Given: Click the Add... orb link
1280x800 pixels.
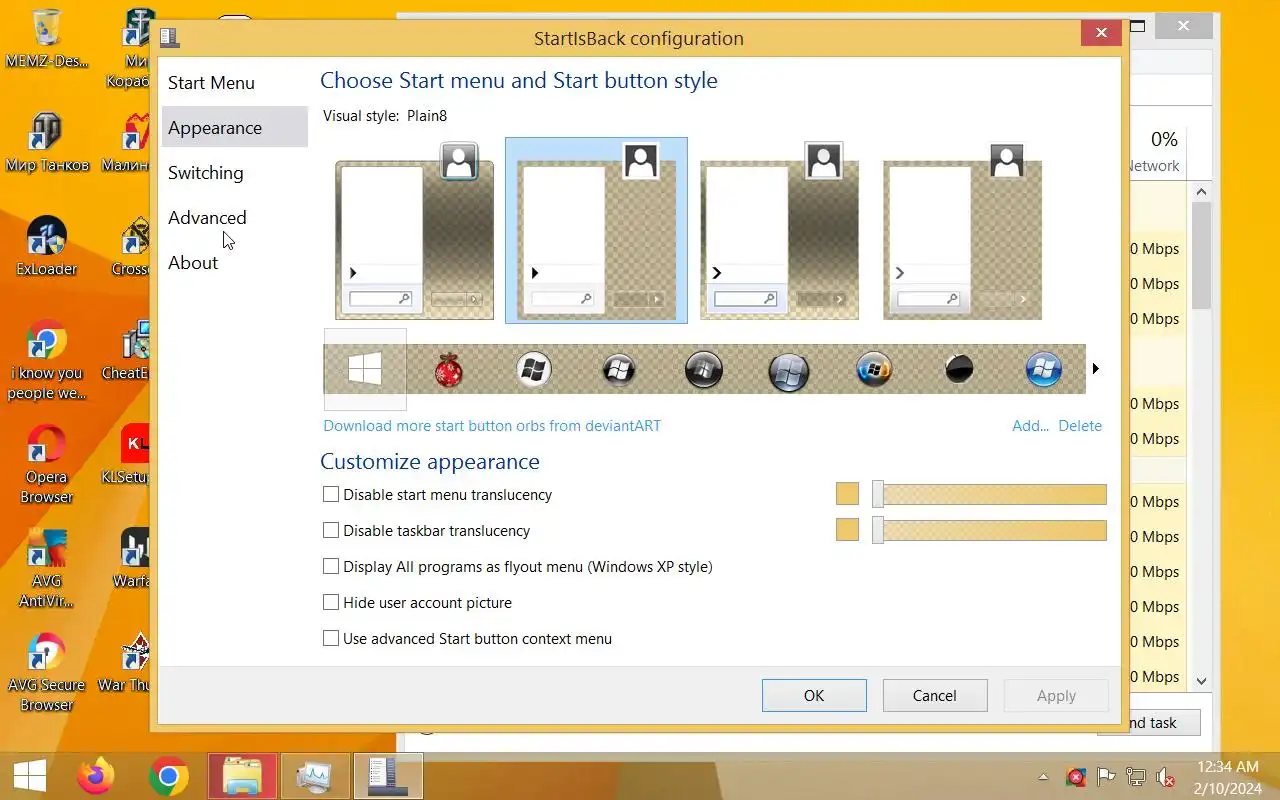Looking at the screenshot, I should pos(1030,425).
